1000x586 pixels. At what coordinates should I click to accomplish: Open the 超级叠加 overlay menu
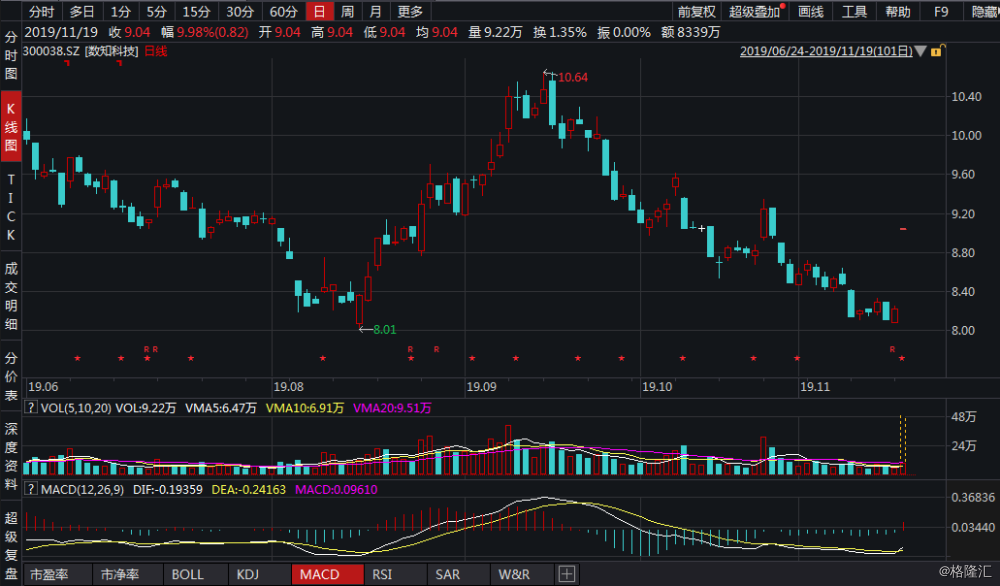pyautogui.click(x=755, y=11)
